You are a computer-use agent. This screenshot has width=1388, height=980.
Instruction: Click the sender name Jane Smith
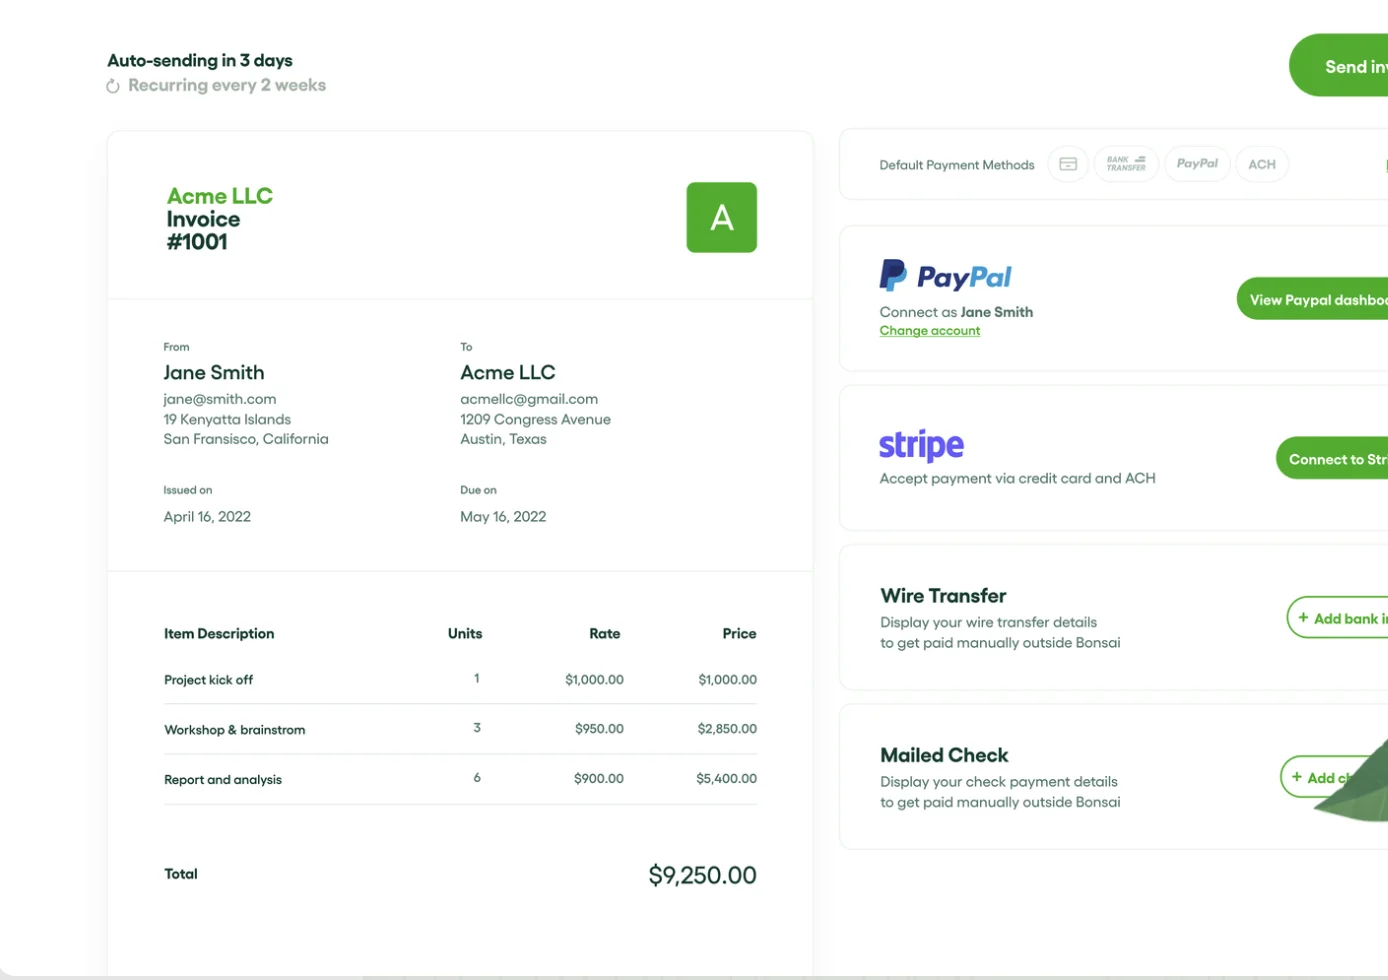(x=214, y=372)
